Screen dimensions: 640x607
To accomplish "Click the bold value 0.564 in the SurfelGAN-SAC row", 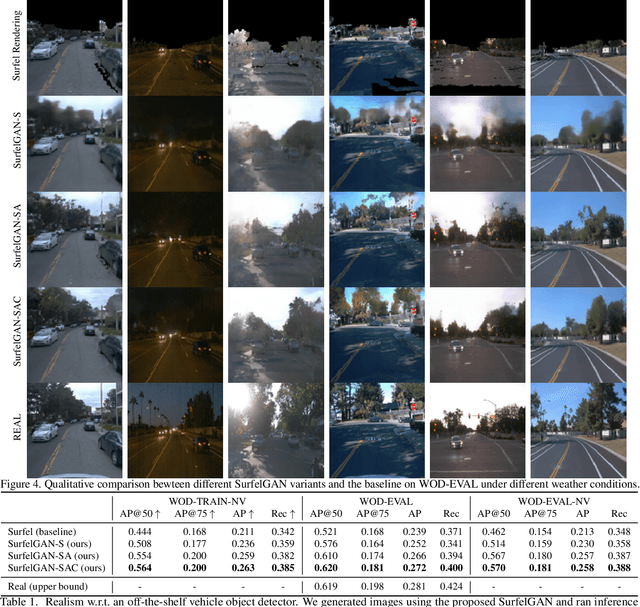I will [x=140, y=567].
